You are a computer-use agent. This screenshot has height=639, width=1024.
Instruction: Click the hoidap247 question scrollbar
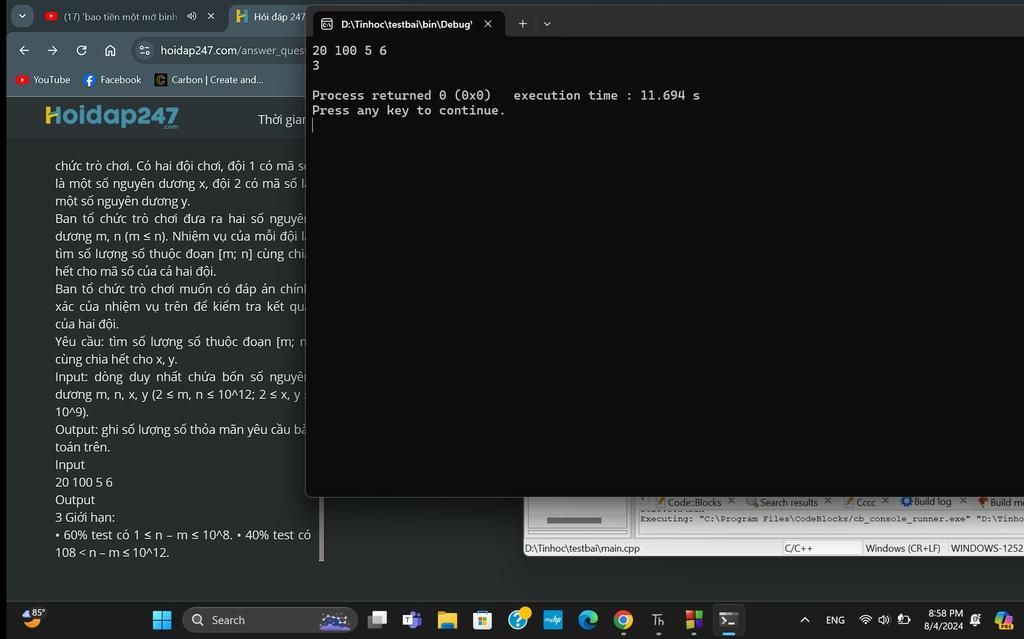tap(321, 528)
